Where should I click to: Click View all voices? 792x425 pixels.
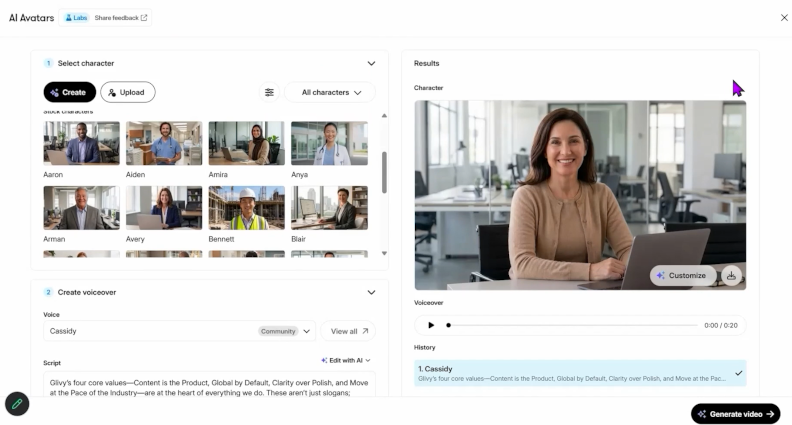coord(349,331)
